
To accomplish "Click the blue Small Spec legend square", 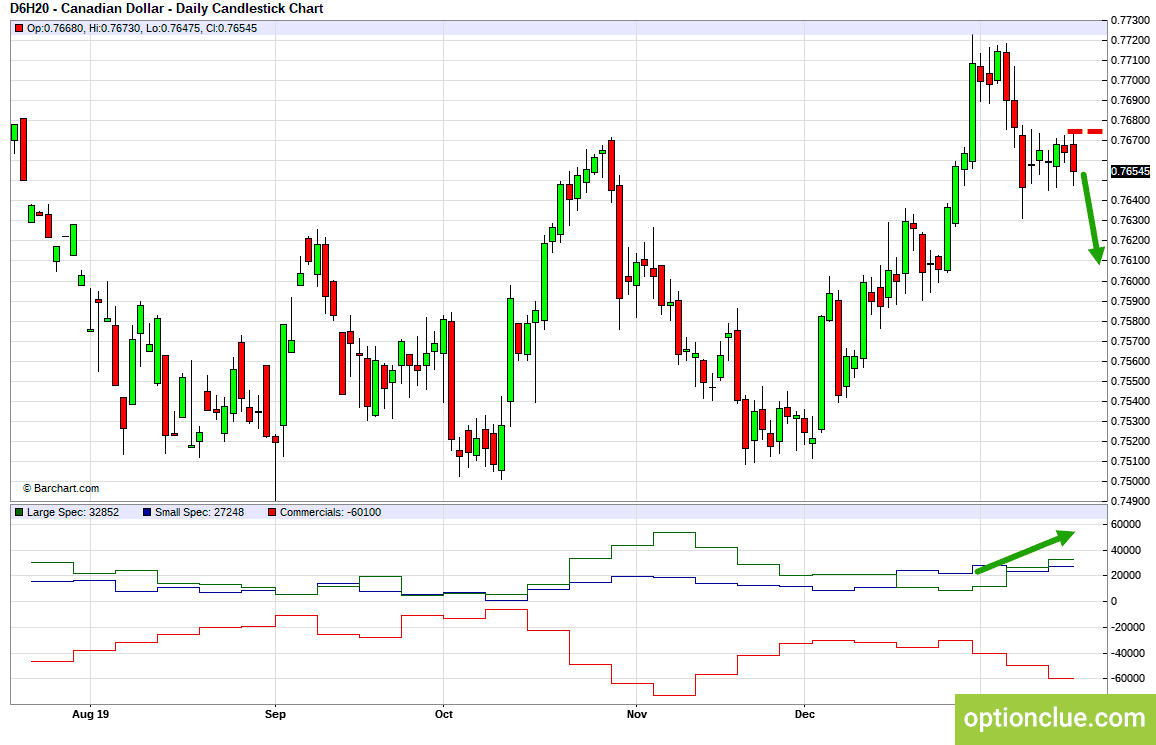I will click(x=147, y=512).
